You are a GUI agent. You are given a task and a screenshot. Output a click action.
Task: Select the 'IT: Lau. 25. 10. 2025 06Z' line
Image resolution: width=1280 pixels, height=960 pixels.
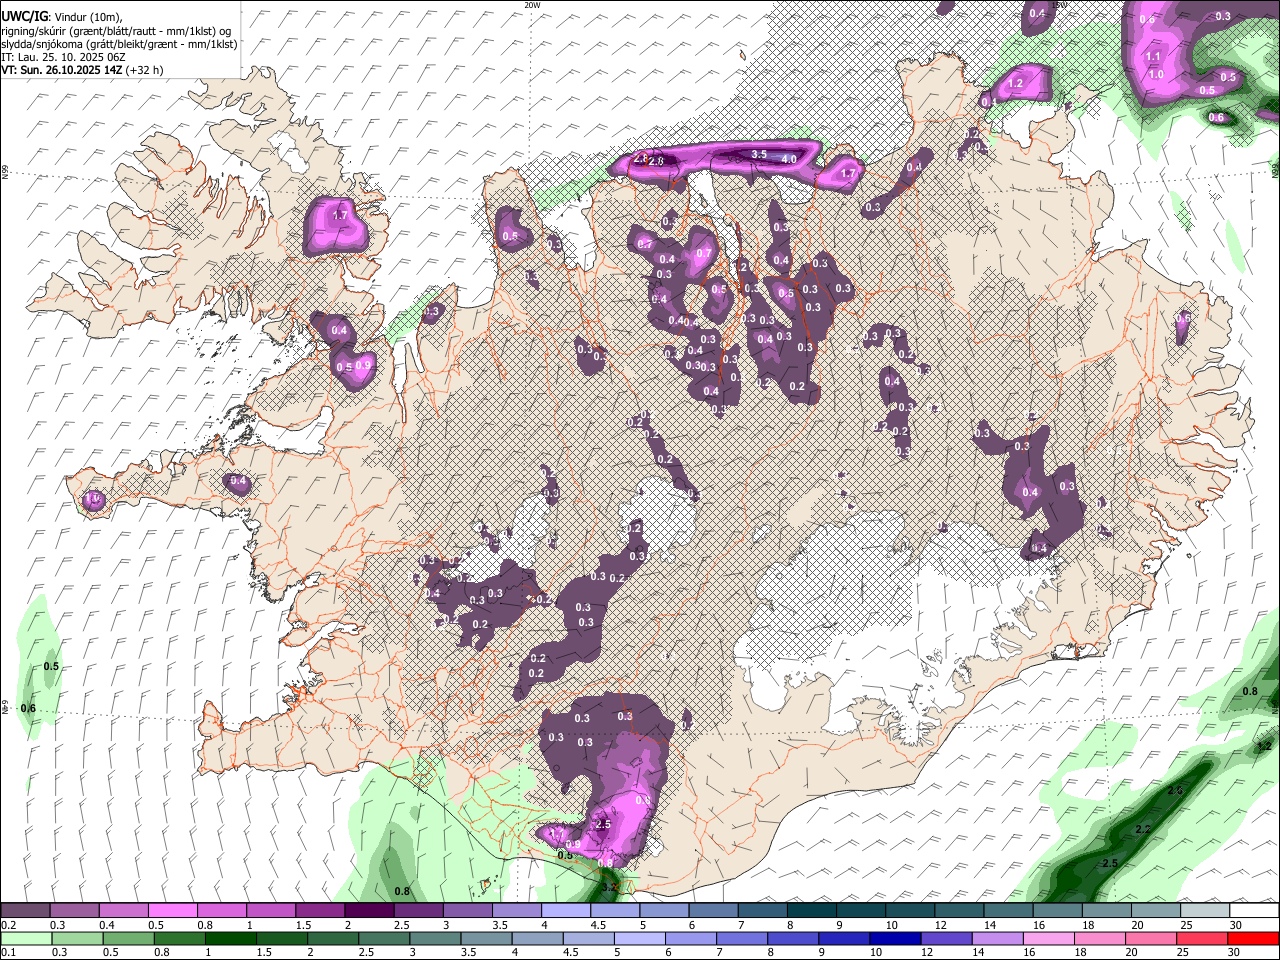click(63, 57)
